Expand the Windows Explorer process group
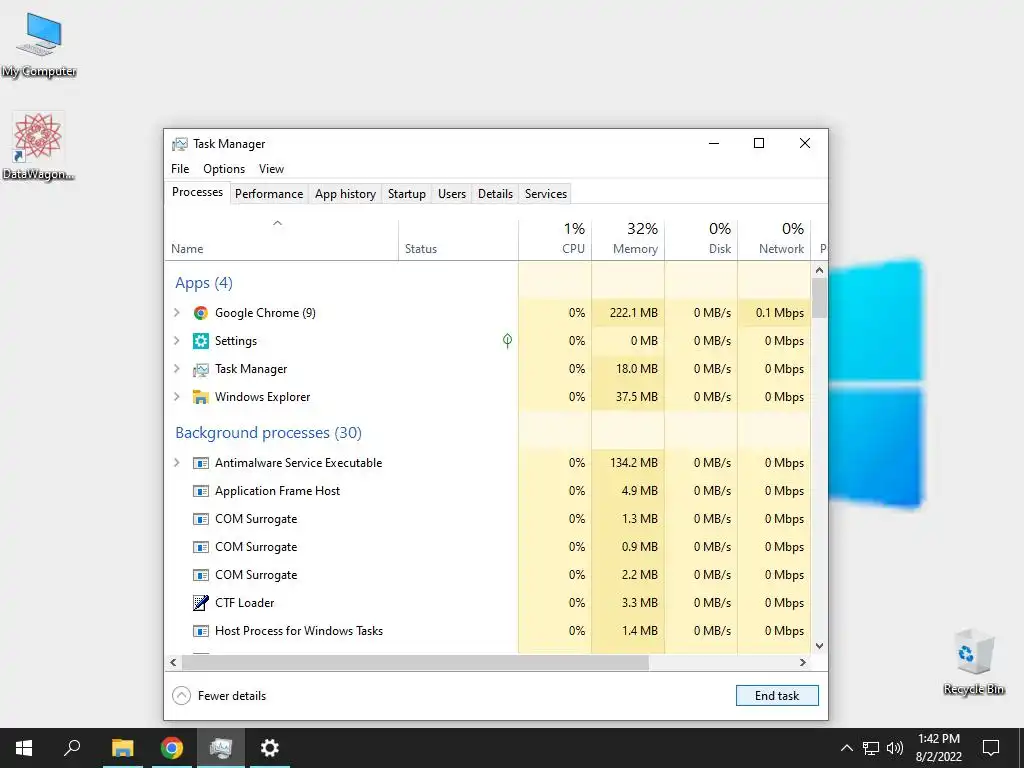Screen dimensions: 1024x768 (176, 397)
